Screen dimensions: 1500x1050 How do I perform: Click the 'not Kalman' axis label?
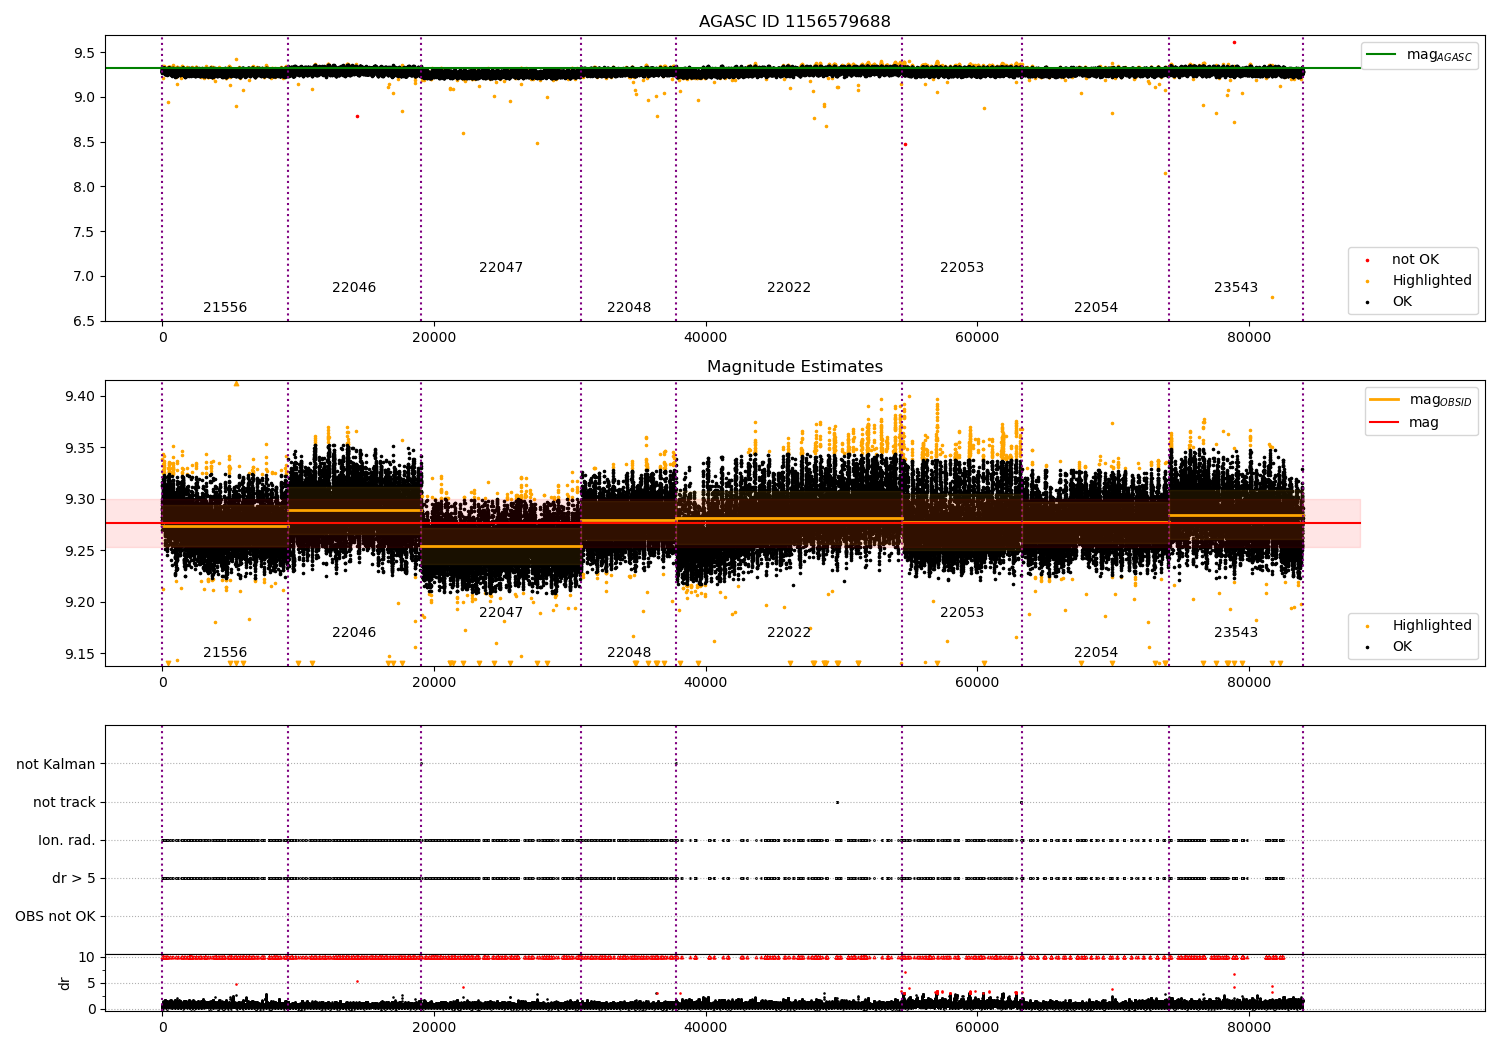coord(56,764)
